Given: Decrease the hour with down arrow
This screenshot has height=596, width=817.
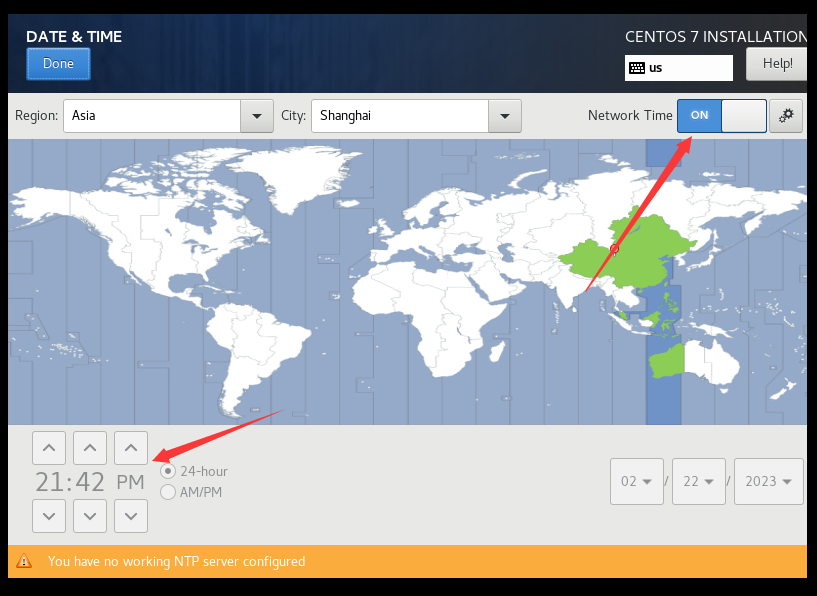Looking at the screenshot, I should pos(49,516).
